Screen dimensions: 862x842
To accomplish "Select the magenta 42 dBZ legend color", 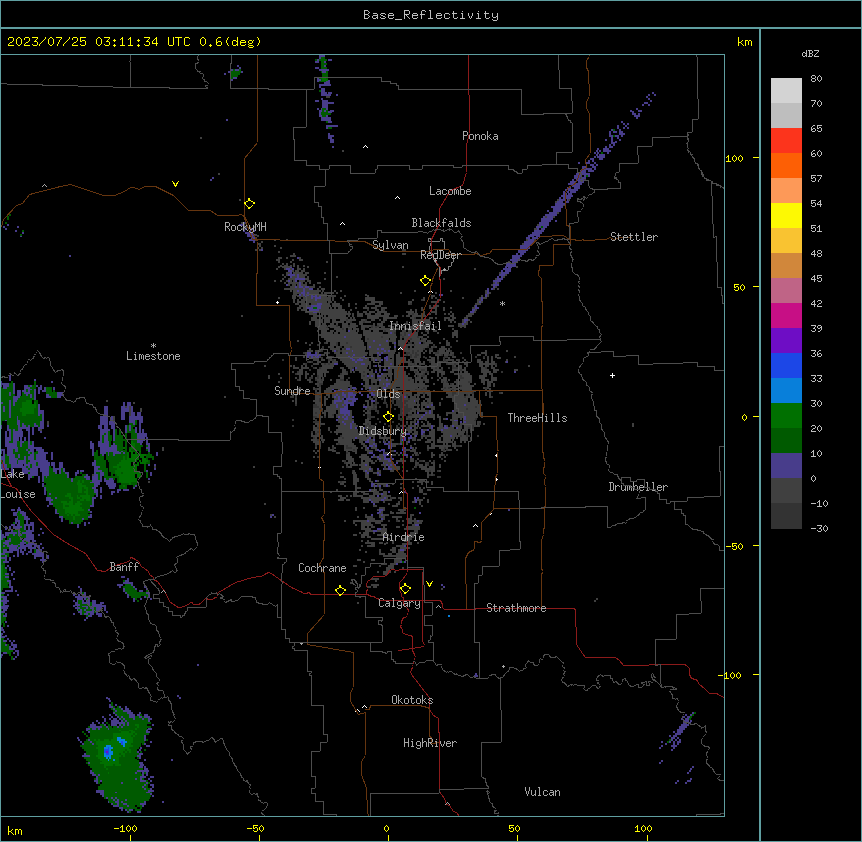I will pyautogui.click(x=786, y=316).
